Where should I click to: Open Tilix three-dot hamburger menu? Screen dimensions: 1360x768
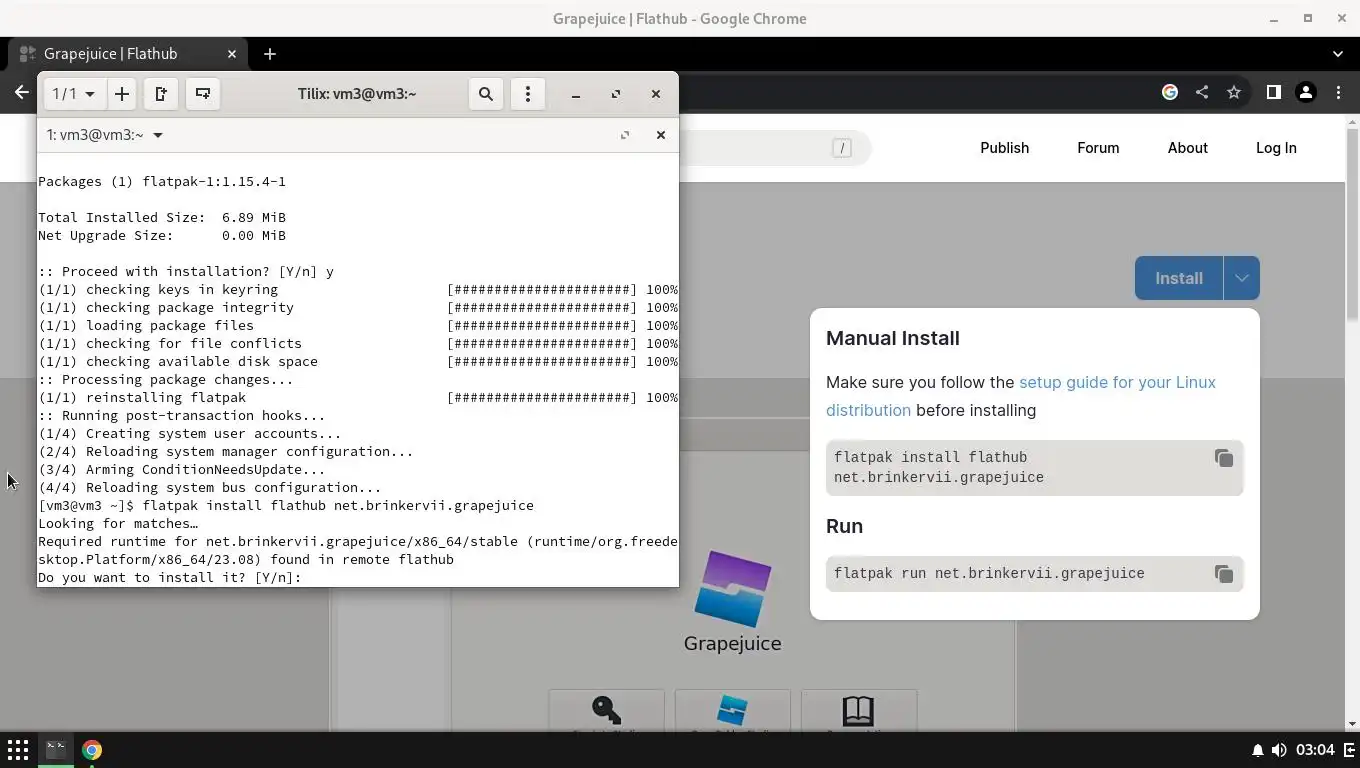coord(528,94)
